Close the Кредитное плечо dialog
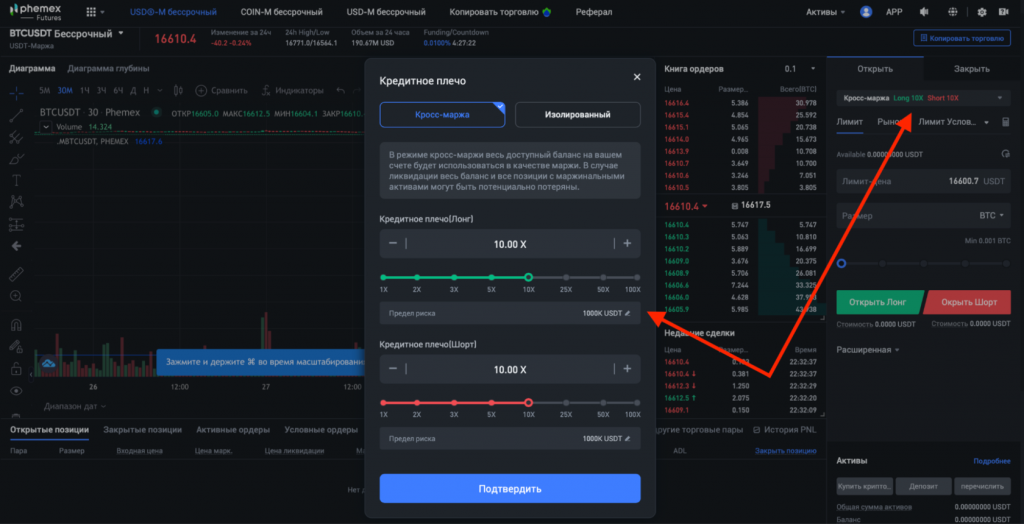The width and height of the screenshot is (1024, 524). [x=637, y=77]
